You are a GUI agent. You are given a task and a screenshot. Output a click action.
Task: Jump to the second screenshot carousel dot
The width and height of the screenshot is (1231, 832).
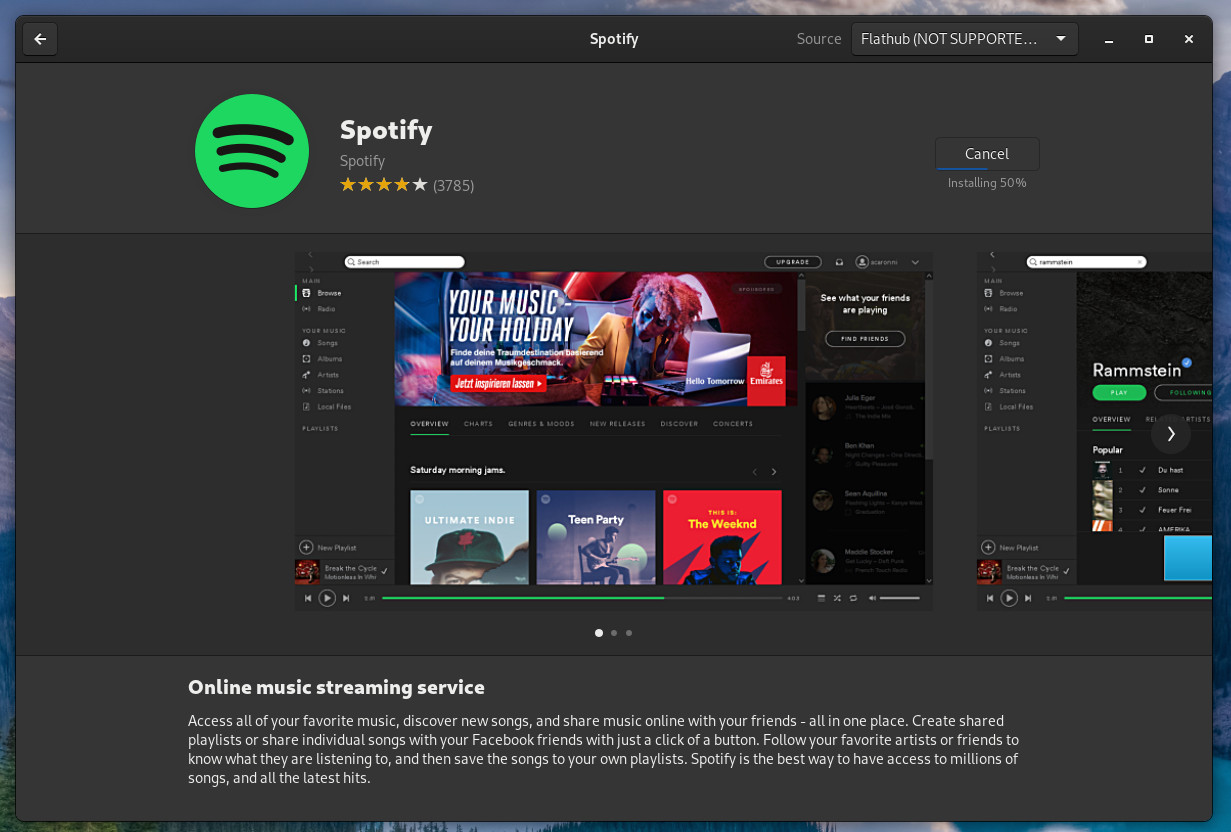614,633
